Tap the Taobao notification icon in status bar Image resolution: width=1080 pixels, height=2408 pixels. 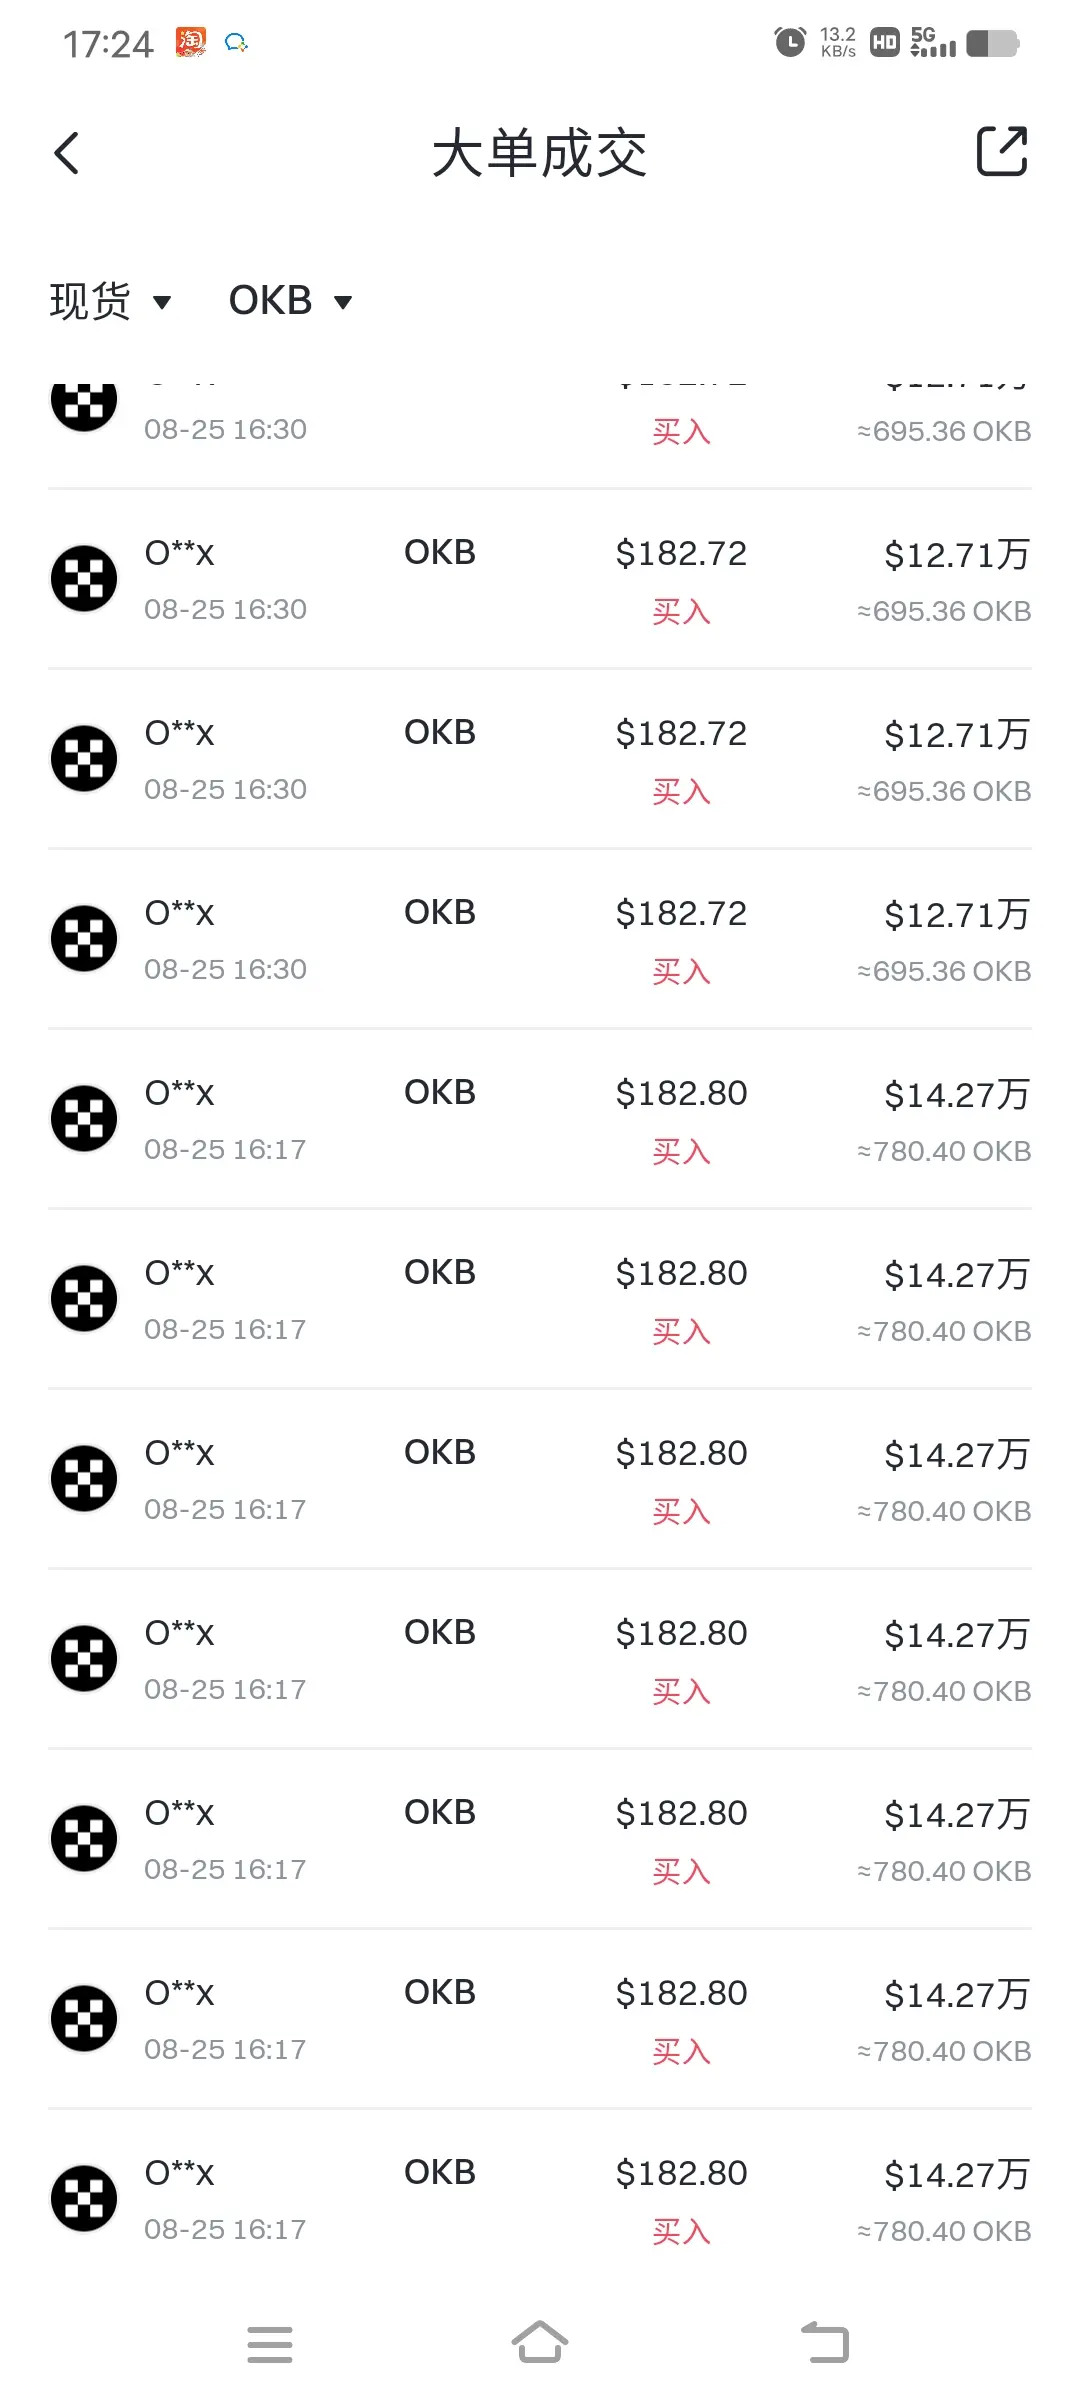coord(191,42)
